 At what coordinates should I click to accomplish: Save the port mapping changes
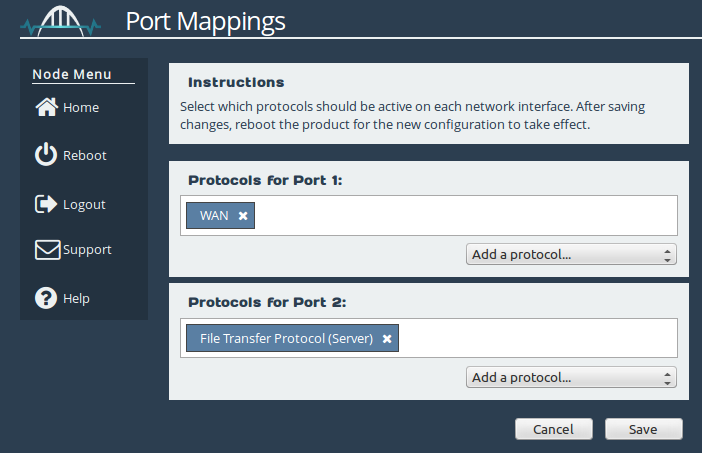643,429
